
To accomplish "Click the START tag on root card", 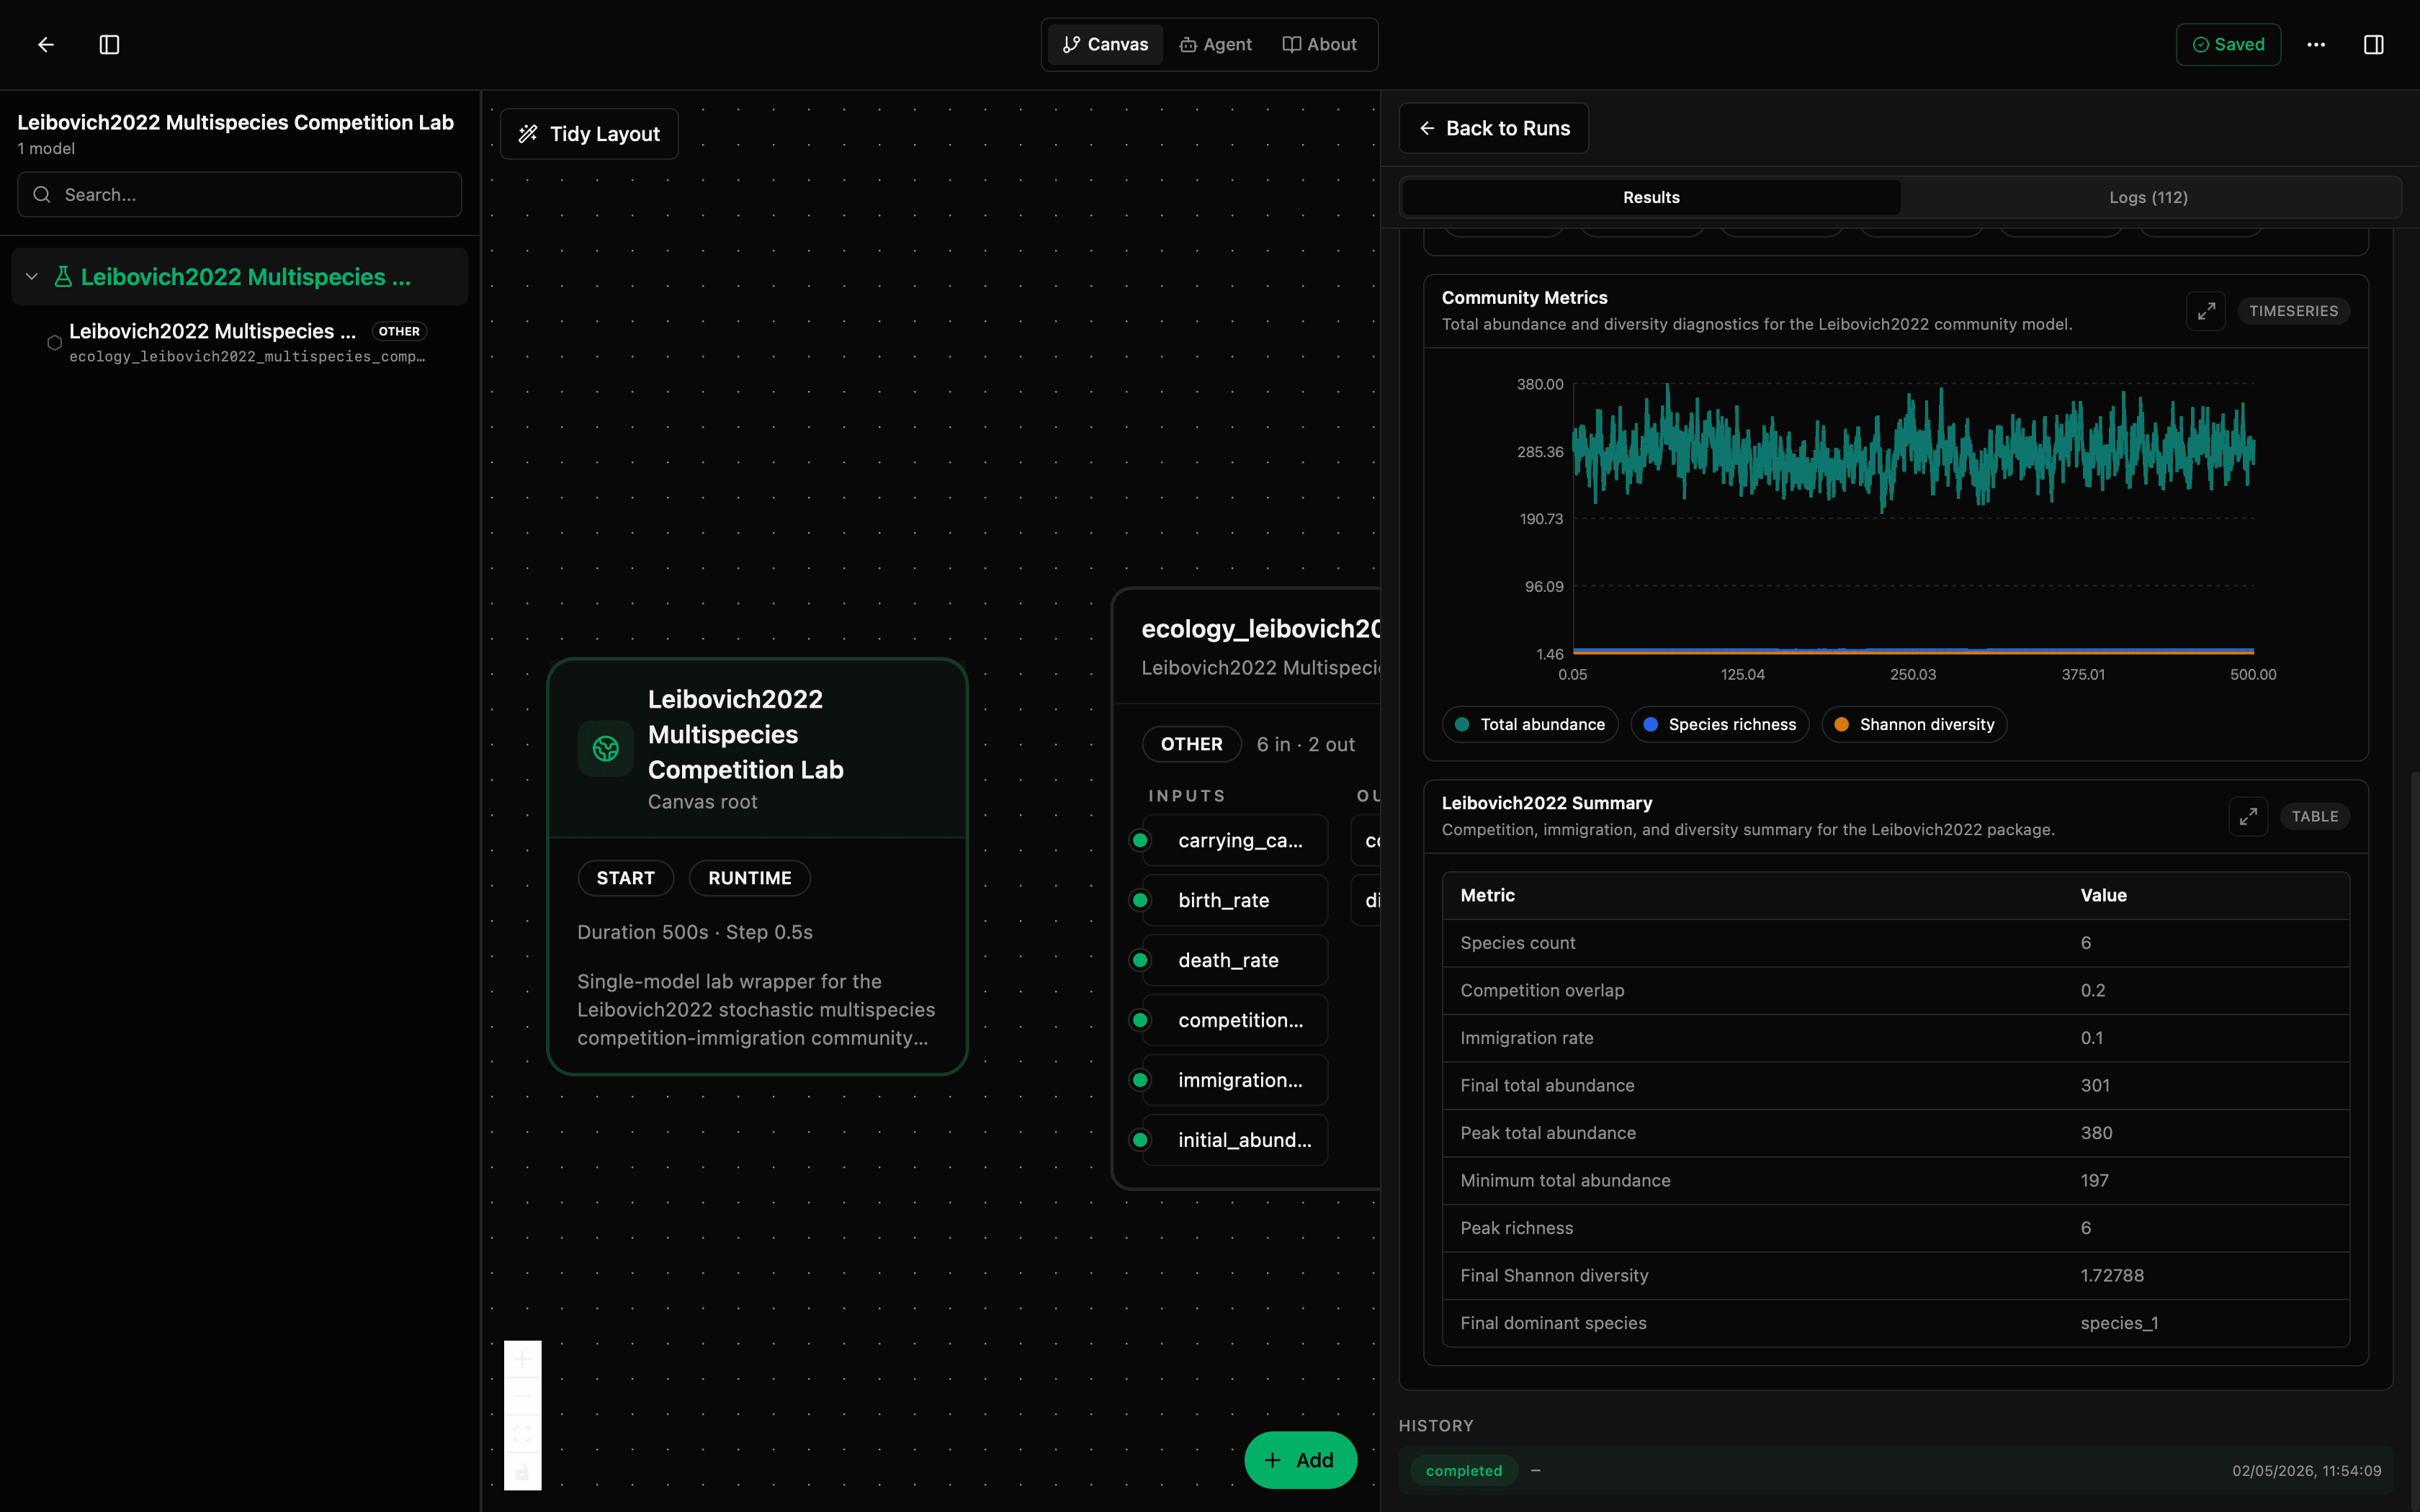I will click(x=625, y=878).
